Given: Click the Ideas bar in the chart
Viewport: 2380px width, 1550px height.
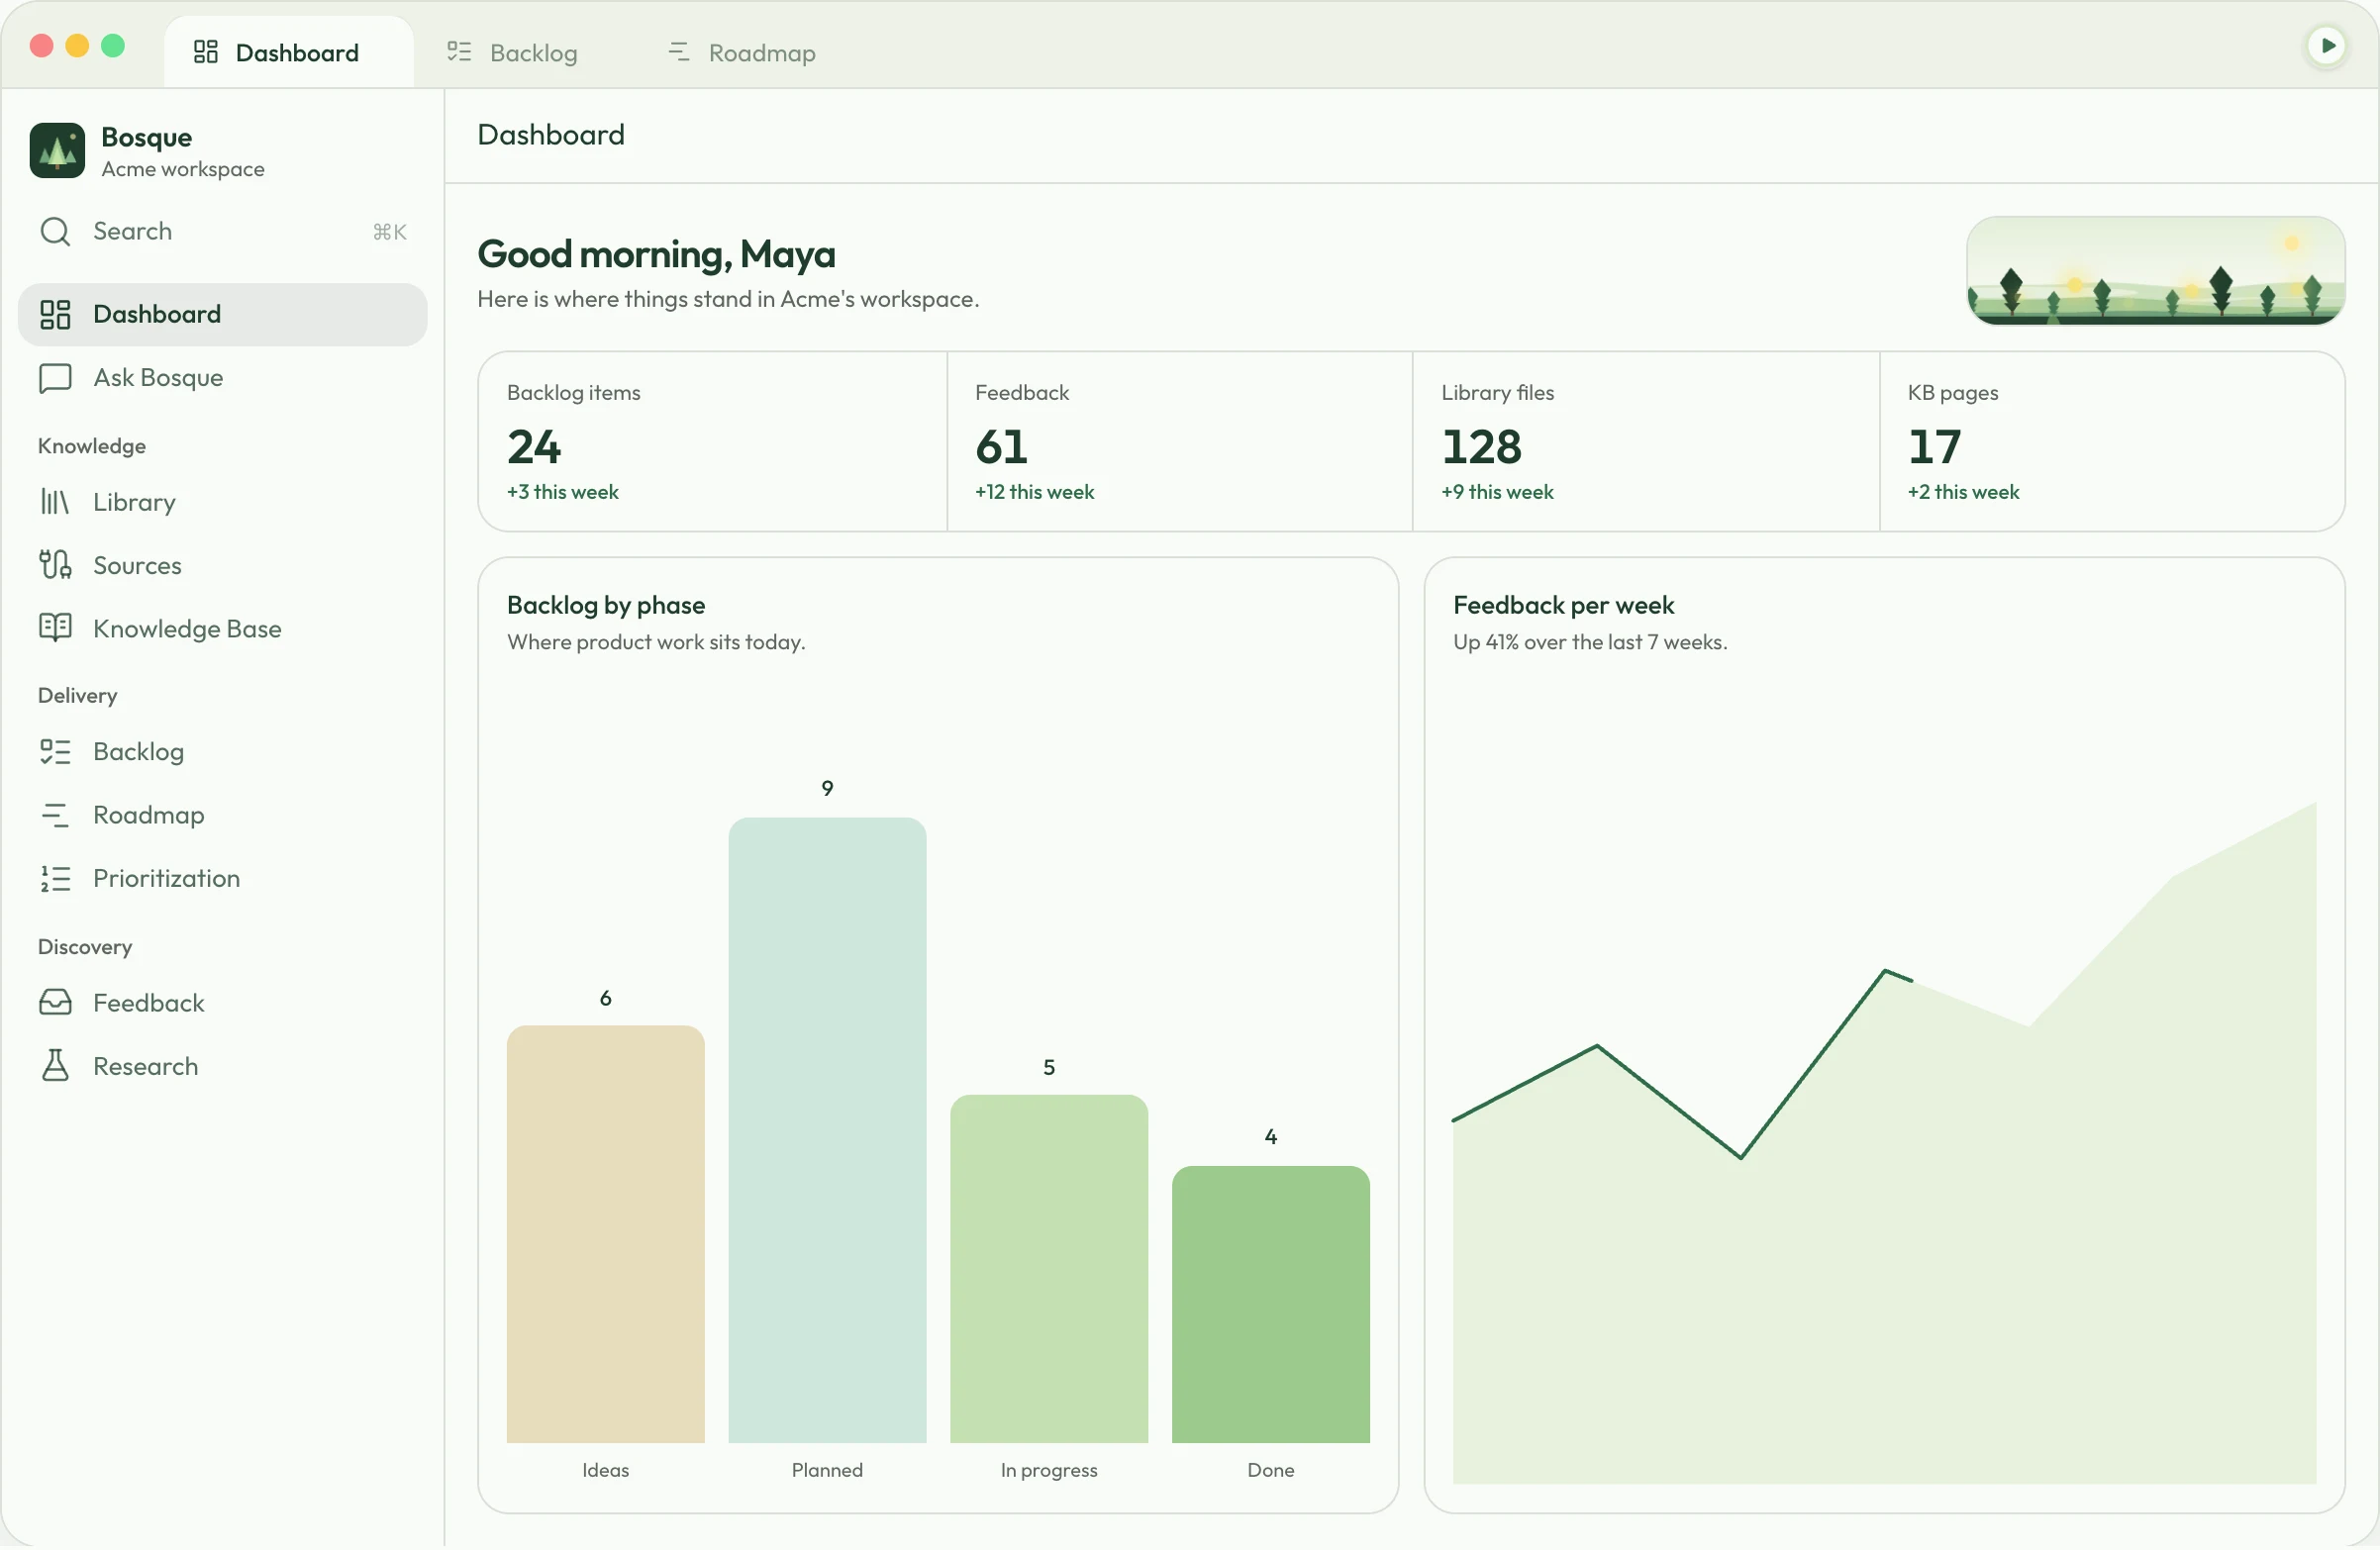Looking at the screenshot, I should (606, 1236).
